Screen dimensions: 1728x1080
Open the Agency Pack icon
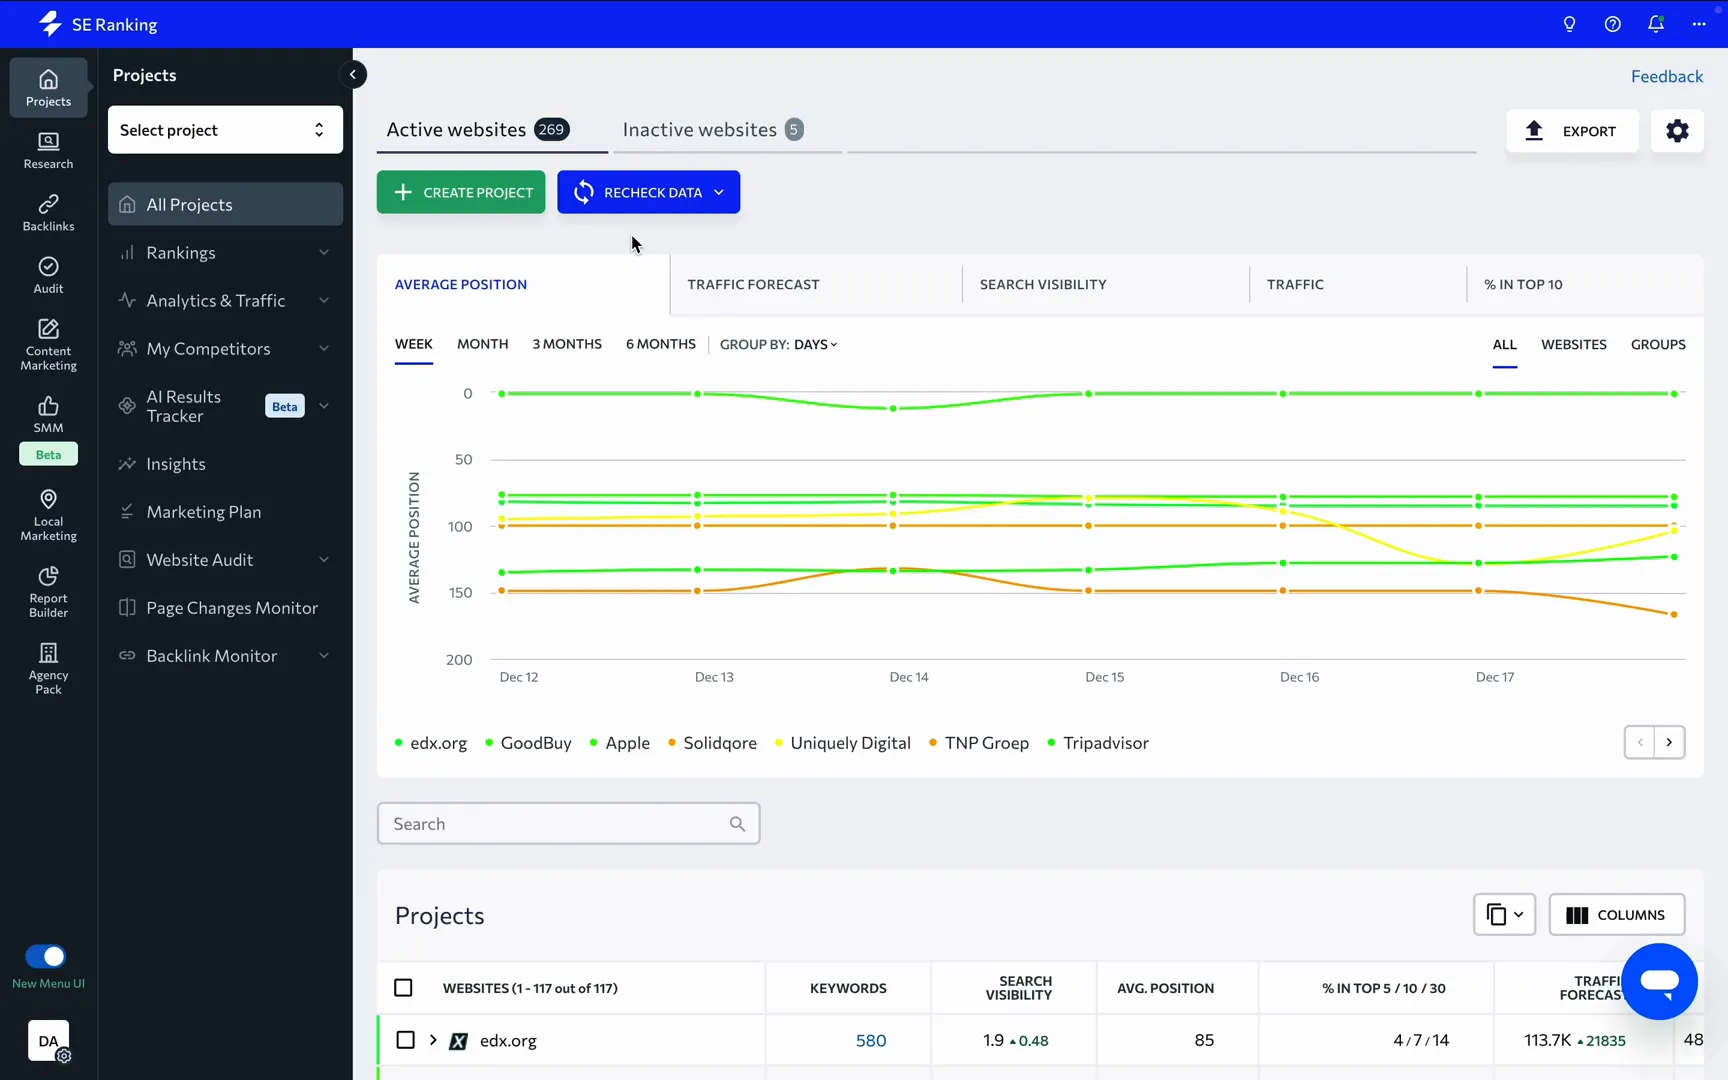48,668
